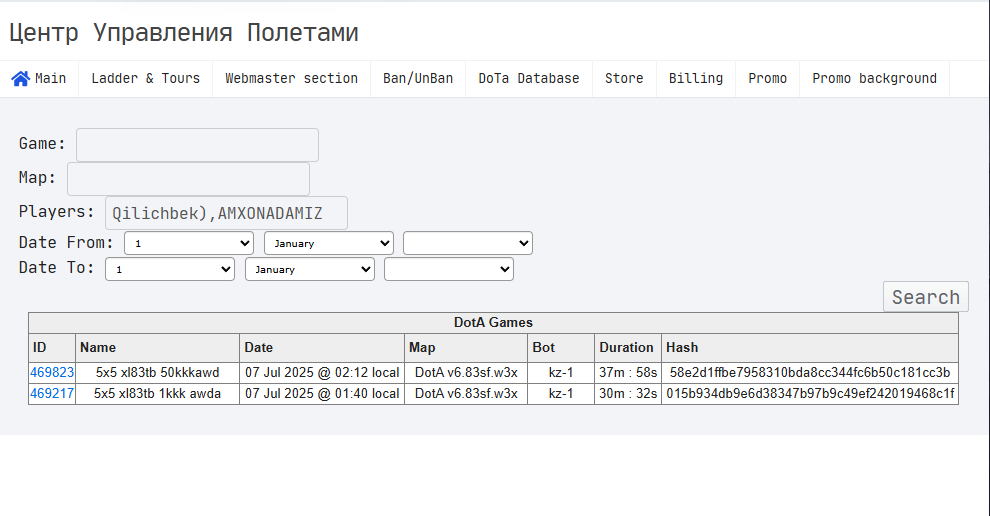The height and width of the screenshot is (516, 990).
Task: Click the DotA Games table title
Action: [493, 323]
